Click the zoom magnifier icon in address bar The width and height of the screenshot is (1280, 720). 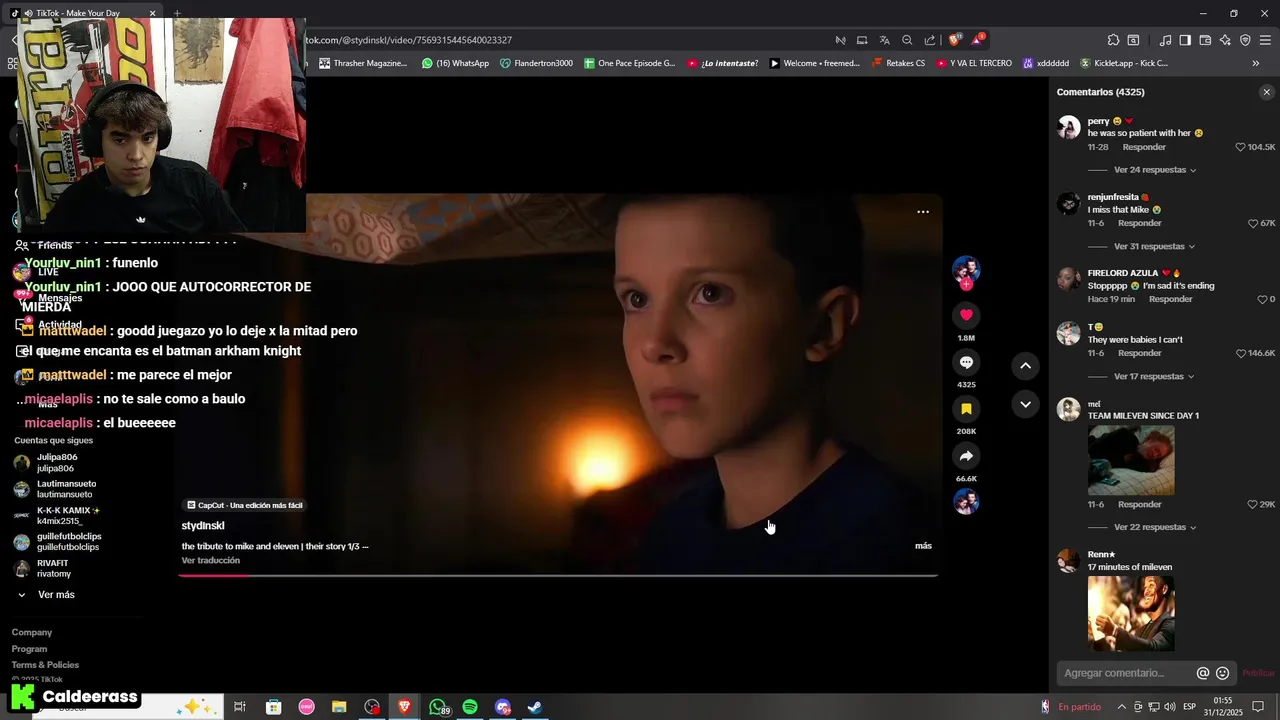pos(907,40)
